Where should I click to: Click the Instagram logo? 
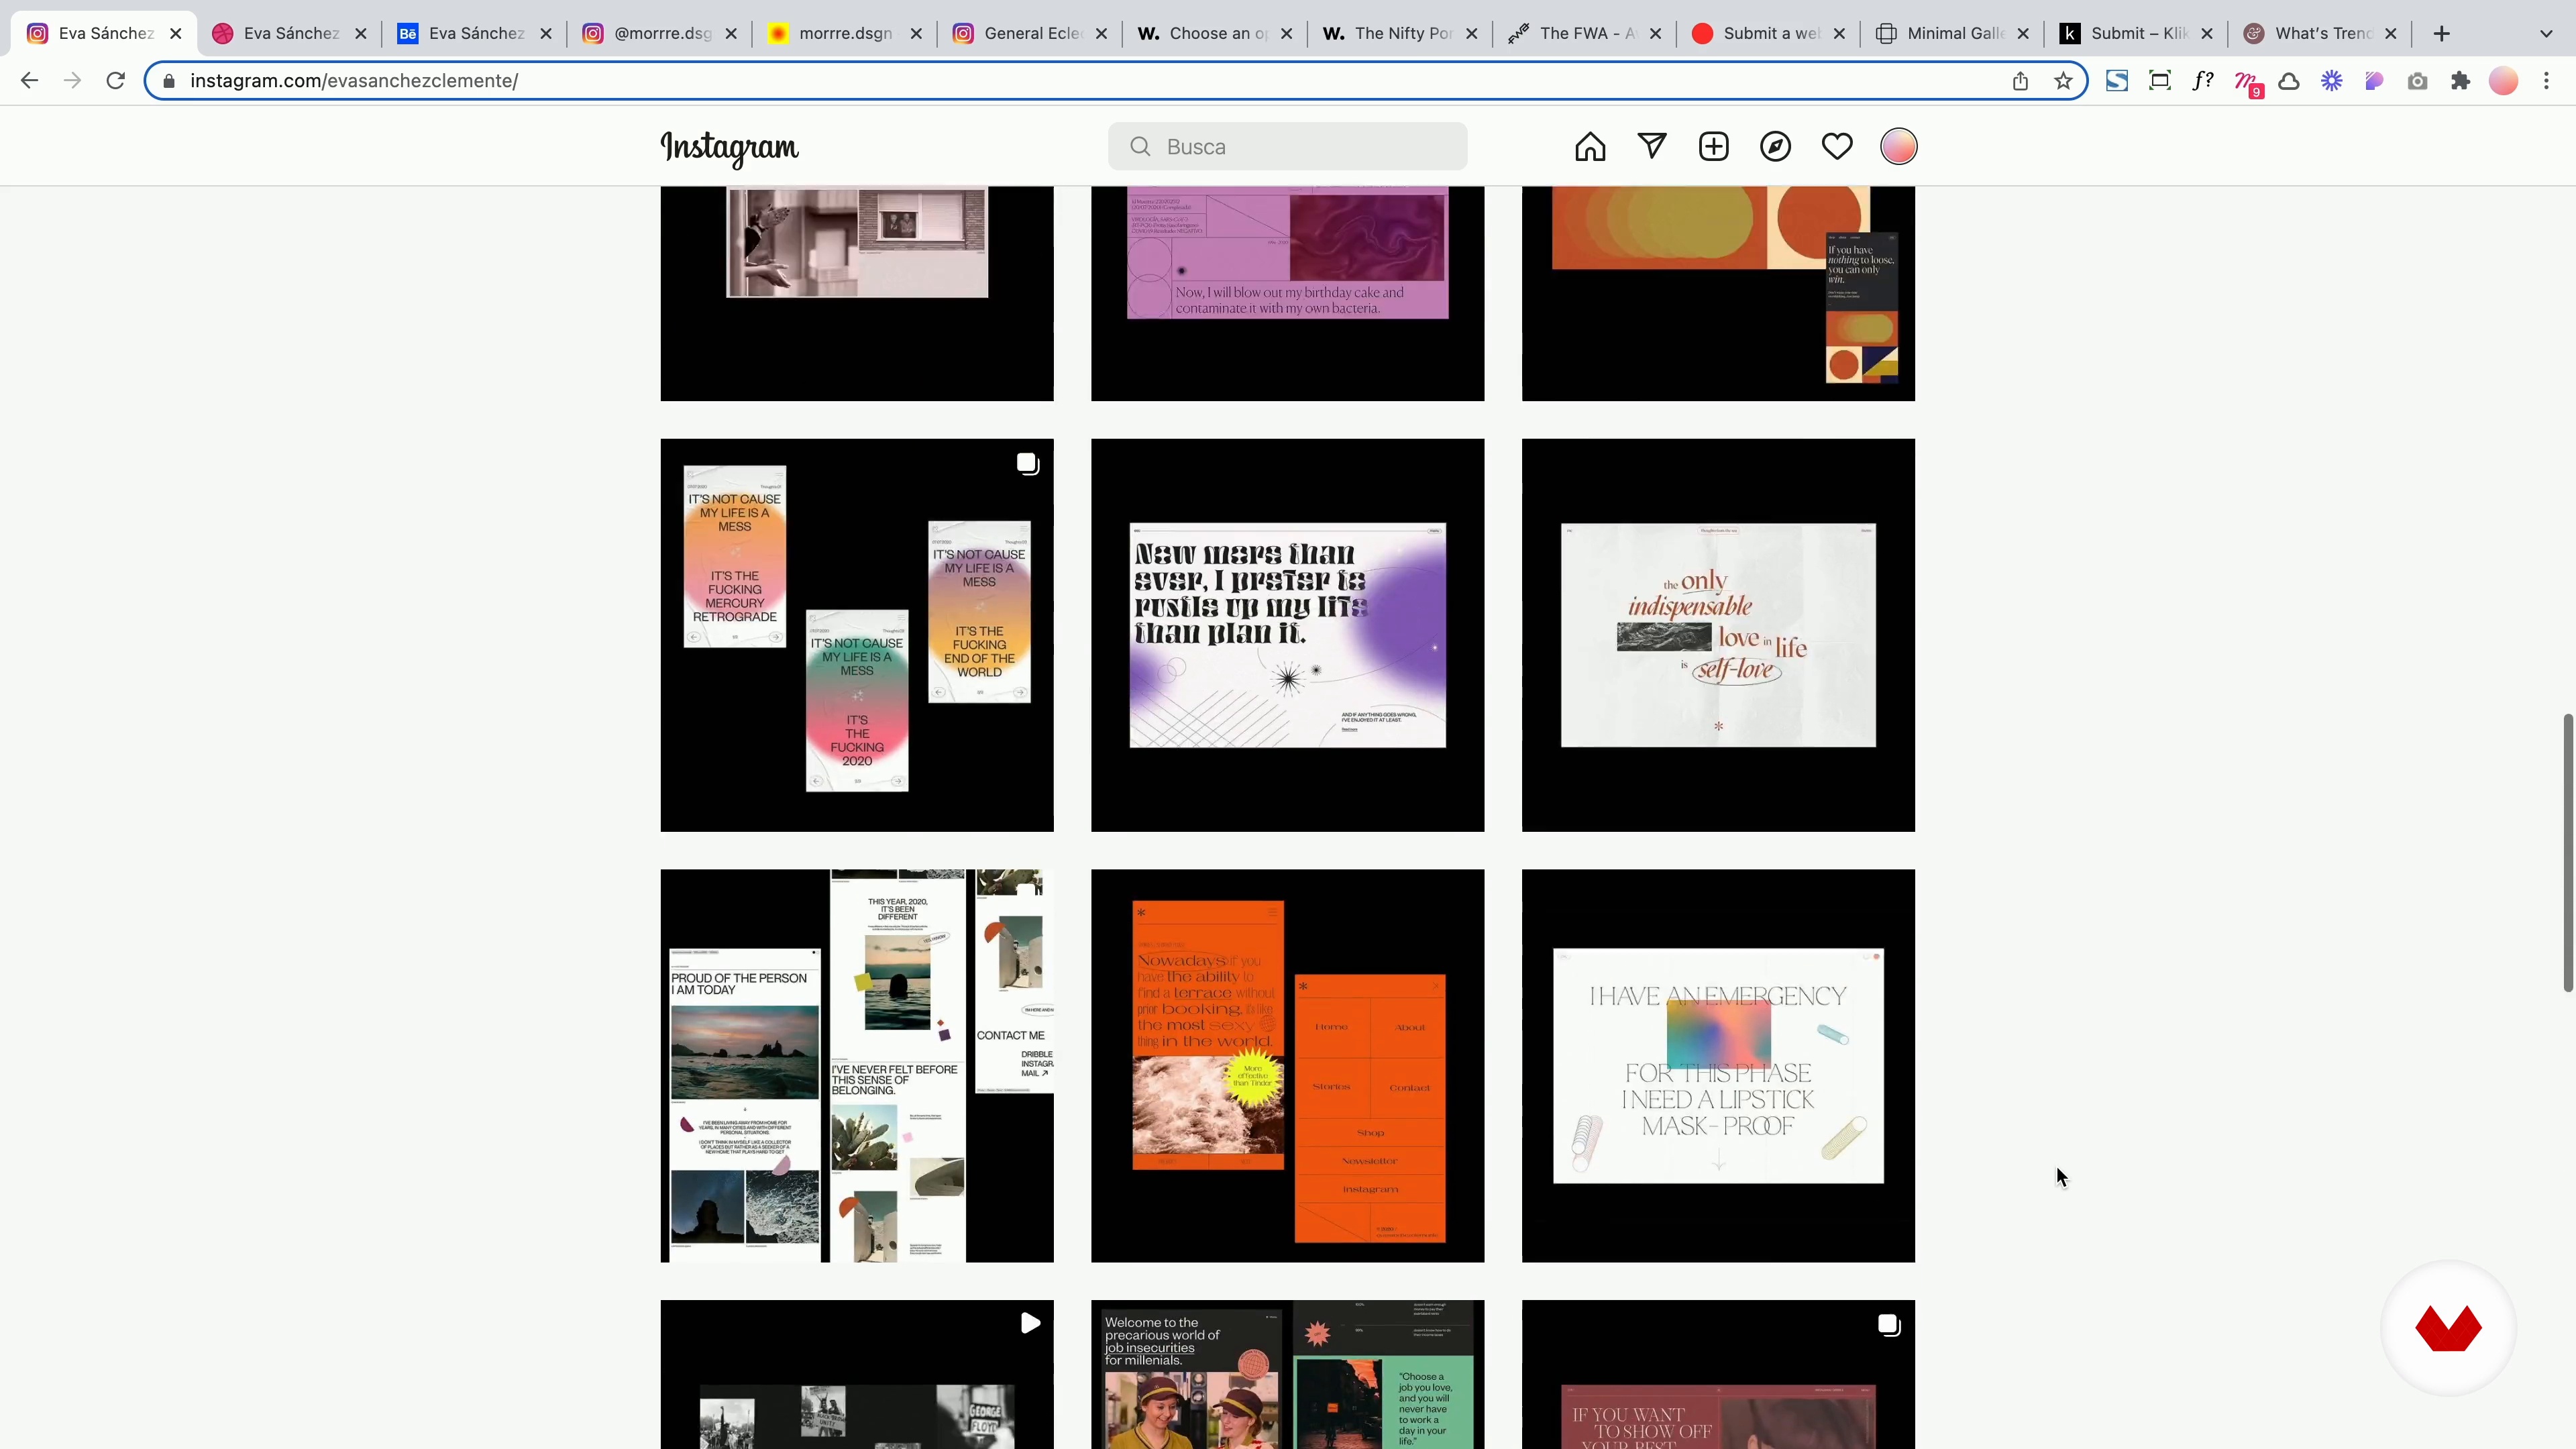(x=729, y=149)
